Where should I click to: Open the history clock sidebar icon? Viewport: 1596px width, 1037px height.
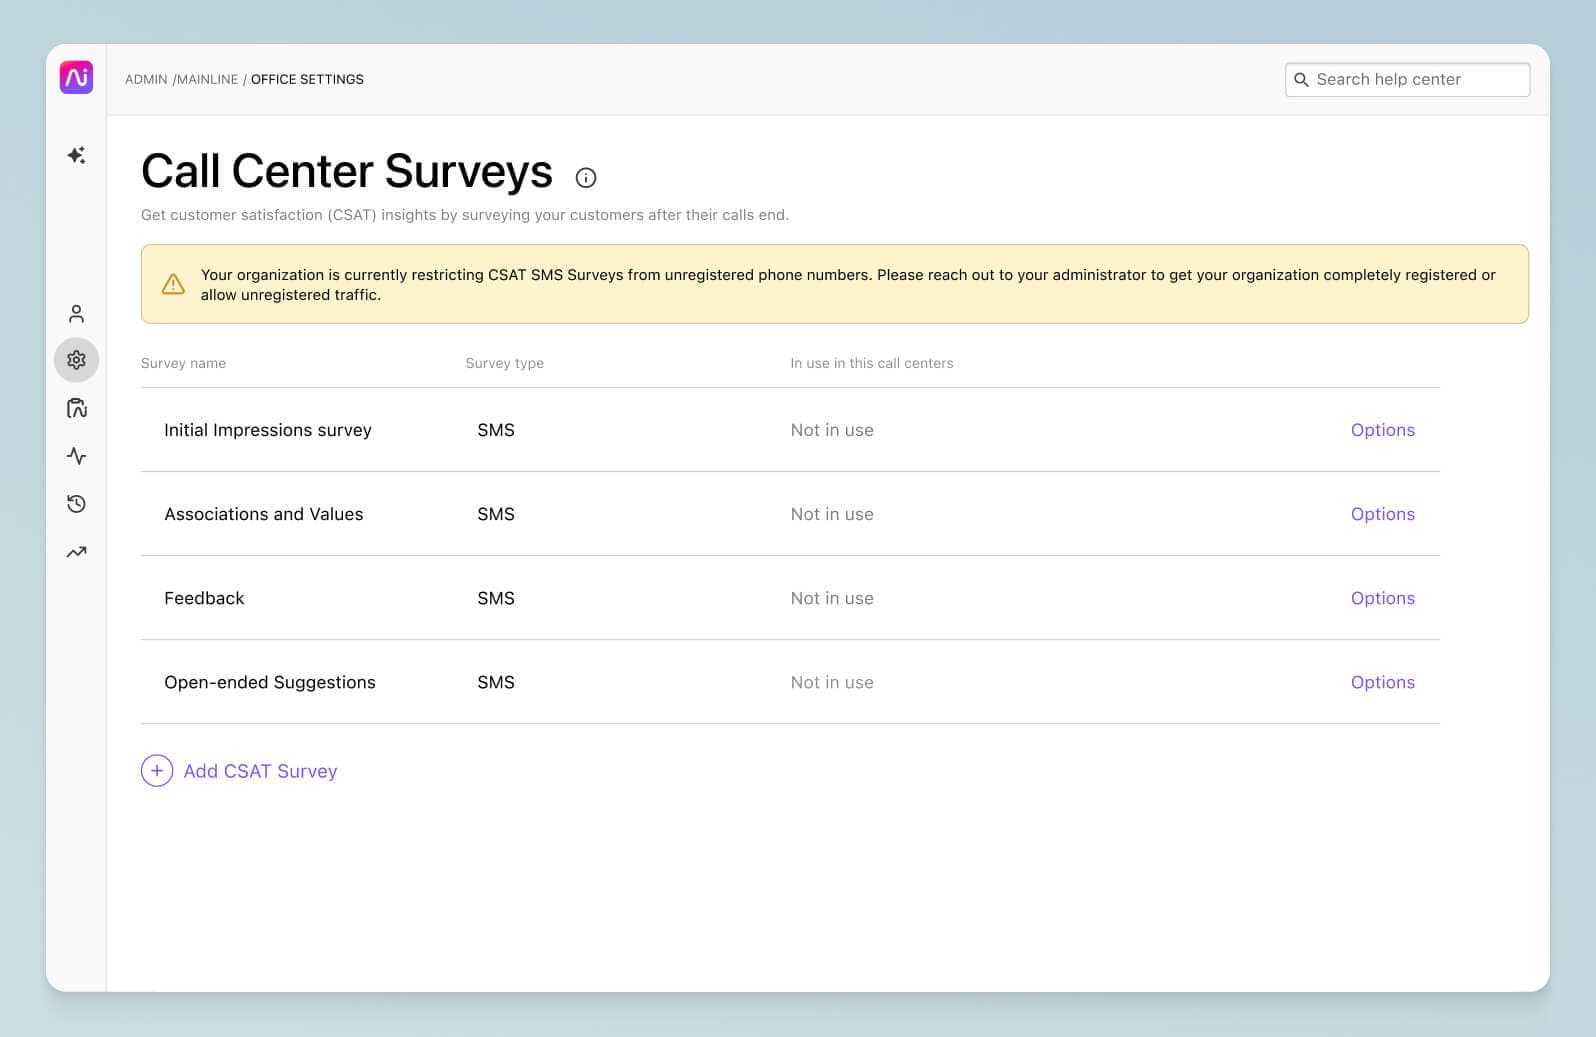click(x=76, y=504)
